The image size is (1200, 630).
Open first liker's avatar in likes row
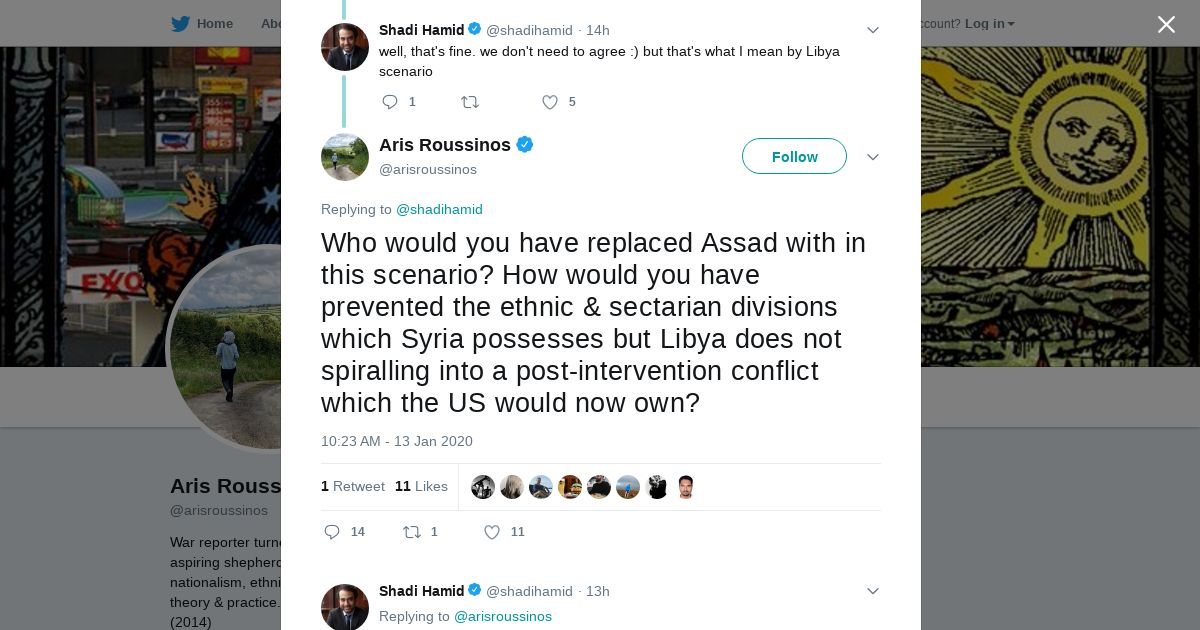[x=483, y=487]
